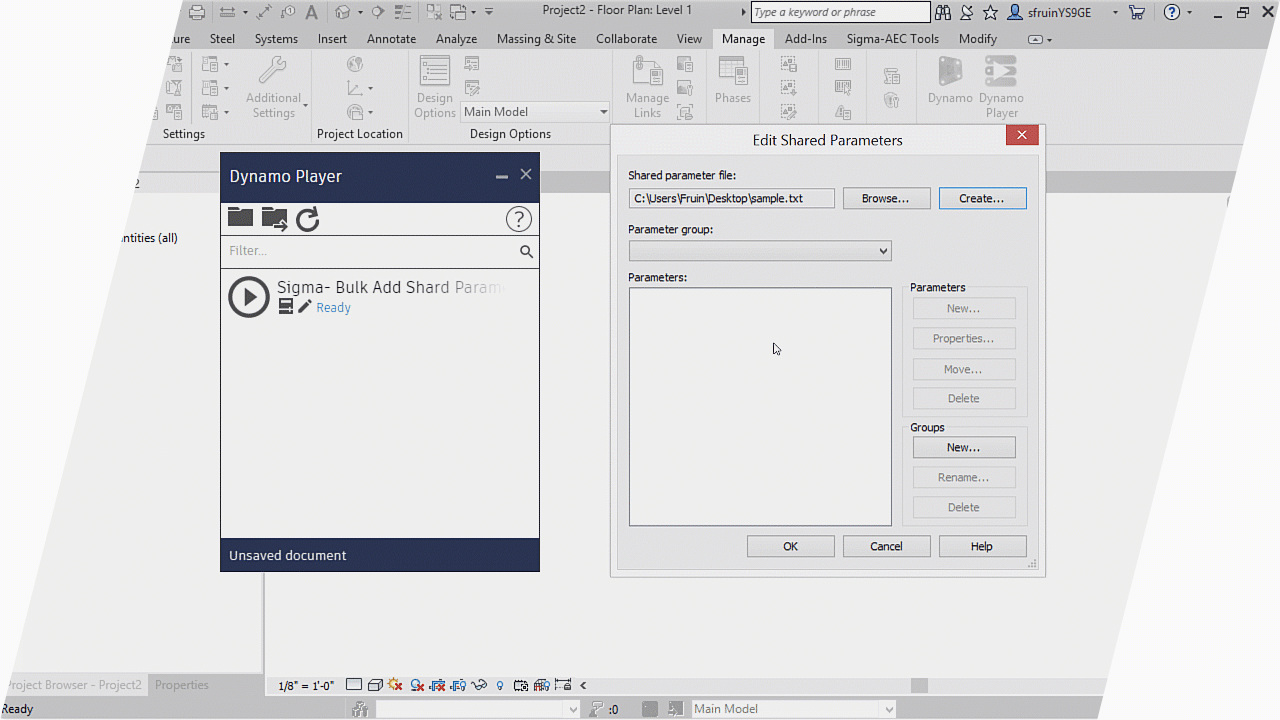Open Design Options ribbon button
This screenshot has height=720, width=1280.
(x=435, y=87)
